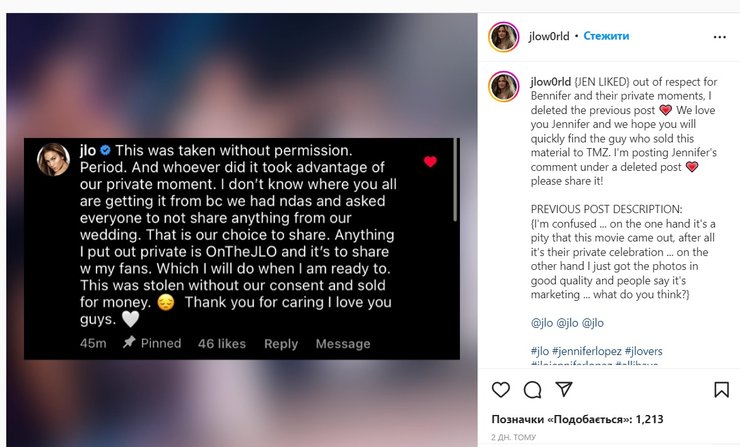Open comments with the speech bubble icon
Viewport: 740px width, 447px height.
[532, 389]
